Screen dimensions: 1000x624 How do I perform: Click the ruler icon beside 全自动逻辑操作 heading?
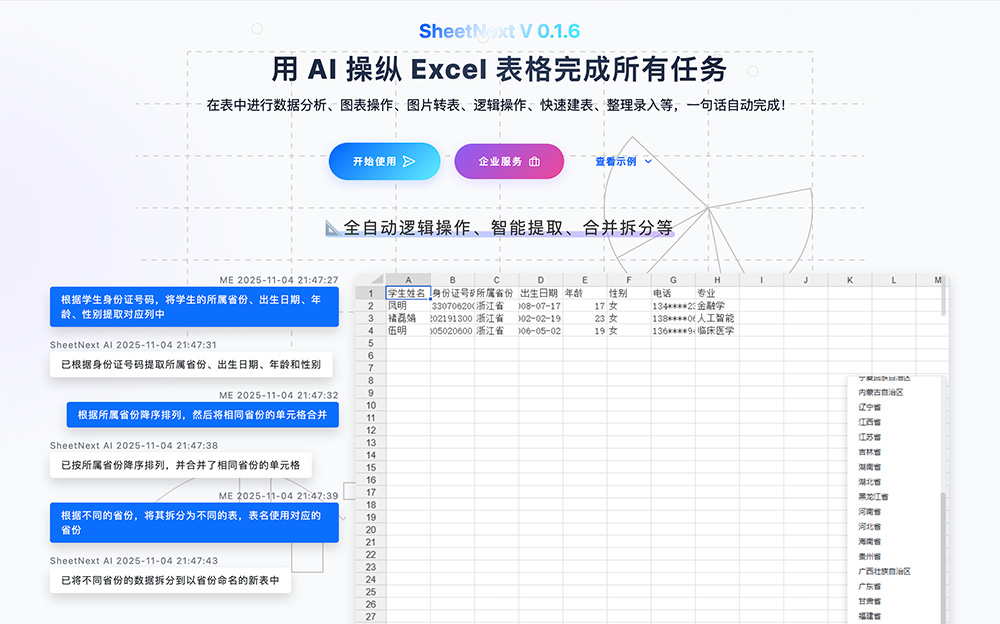click(332, 228)
